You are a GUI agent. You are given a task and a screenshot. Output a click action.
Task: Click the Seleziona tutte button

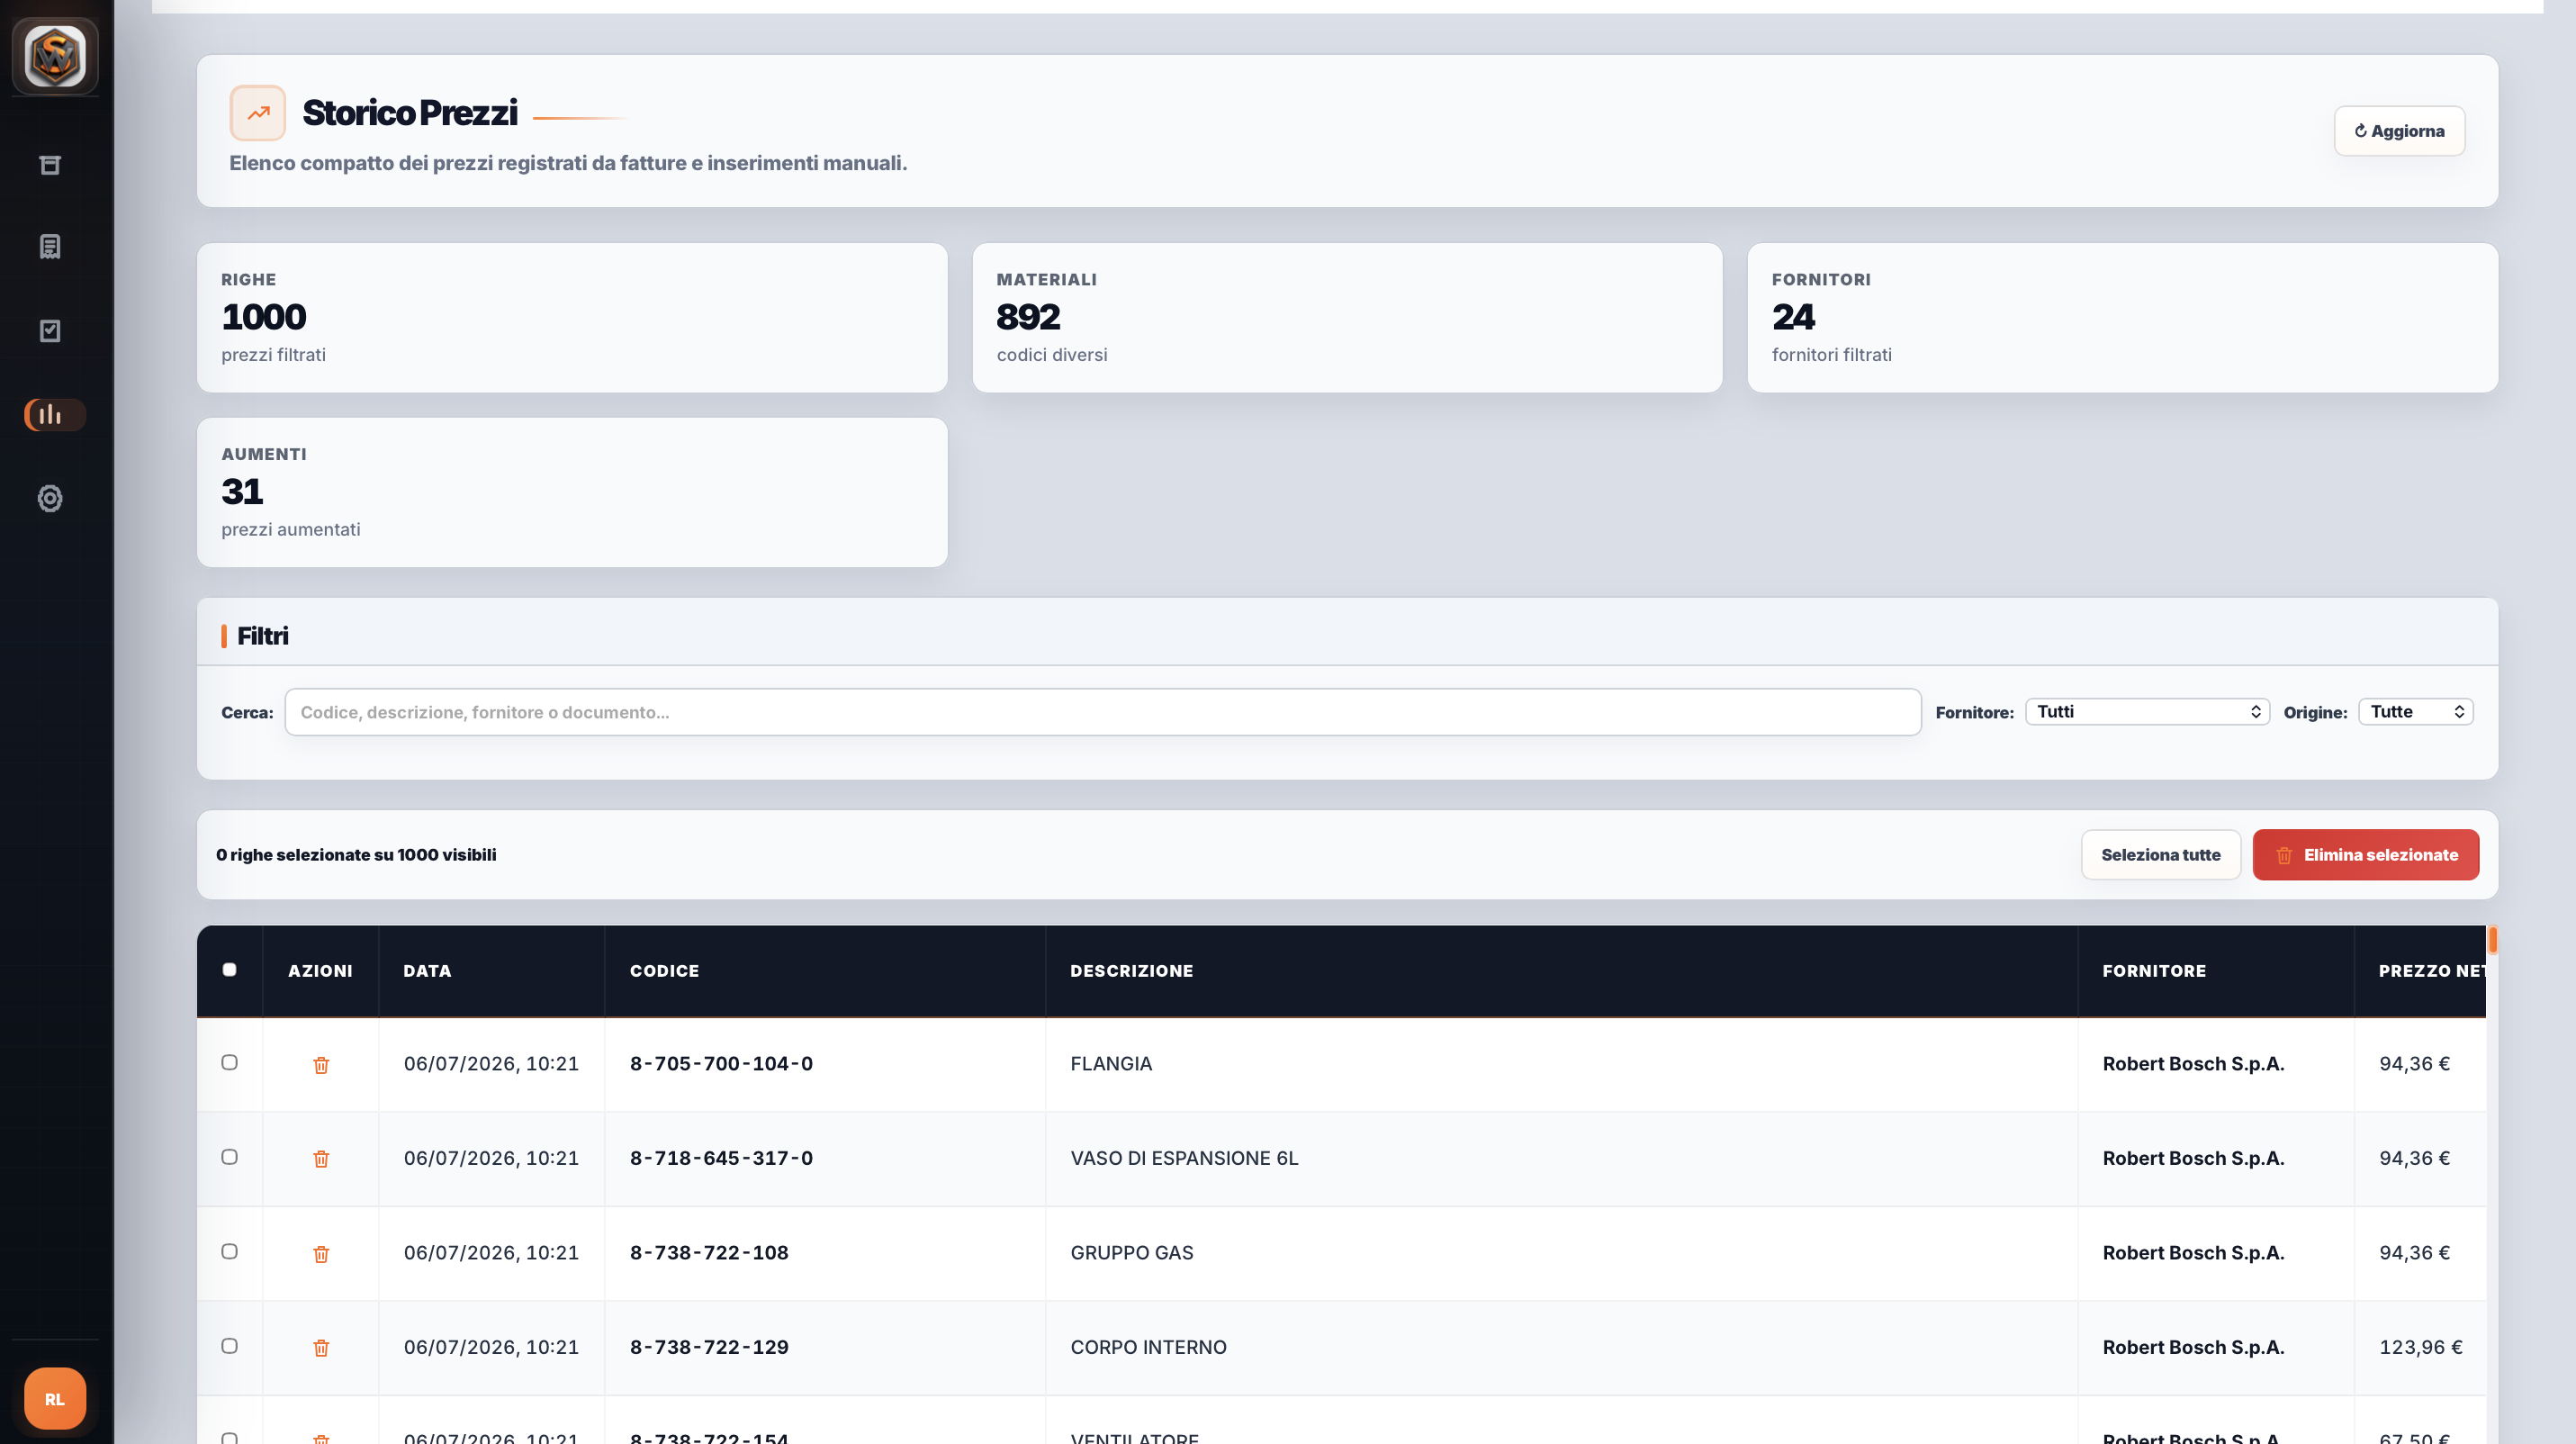(2160, 855)
